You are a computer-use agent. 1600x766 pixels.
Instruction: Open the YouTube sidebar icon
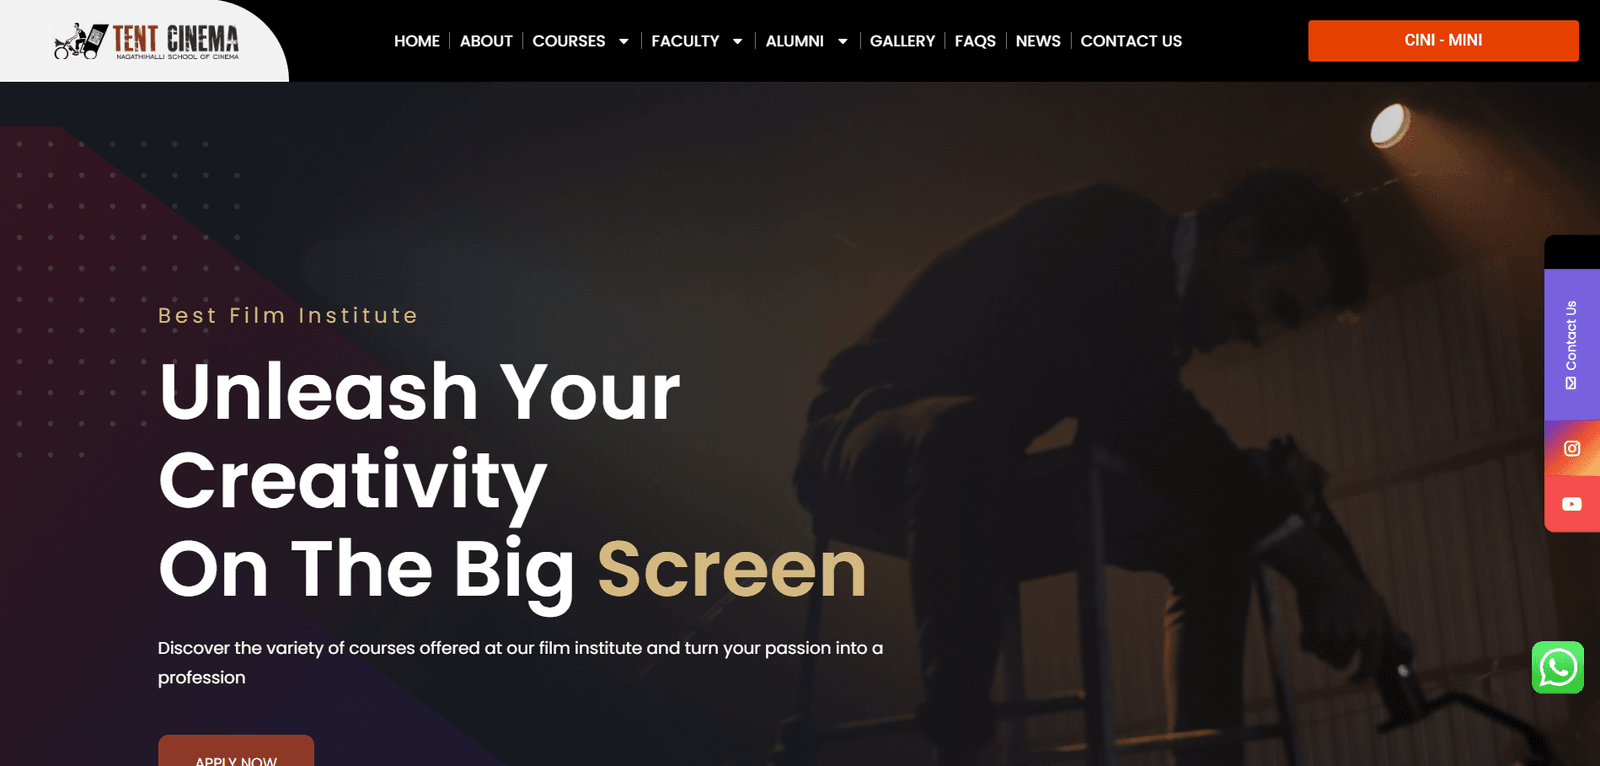1572,504
